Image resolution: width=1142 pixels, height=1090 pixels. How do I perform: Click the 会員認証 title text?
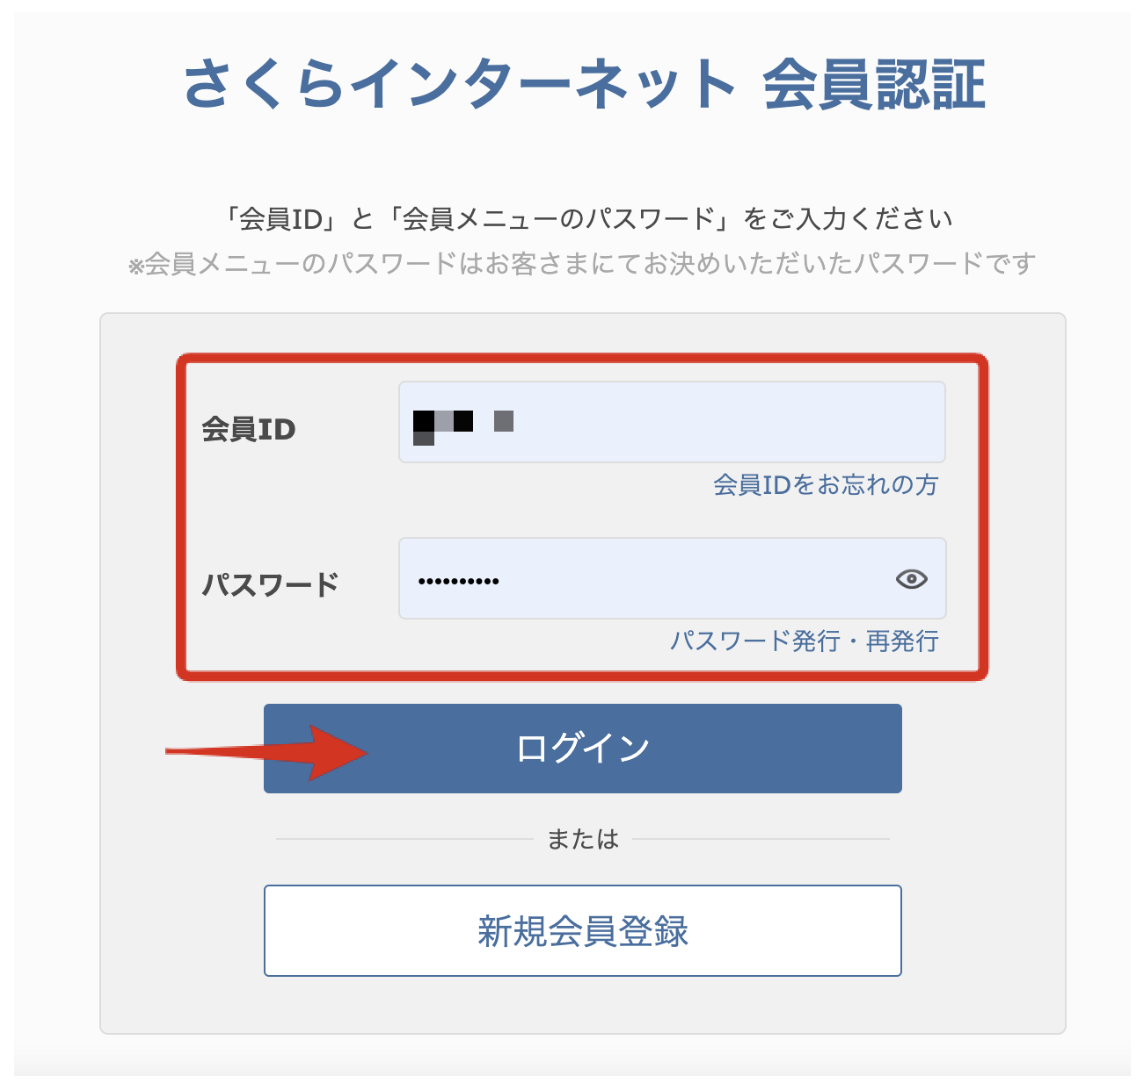tap(874, 85)
